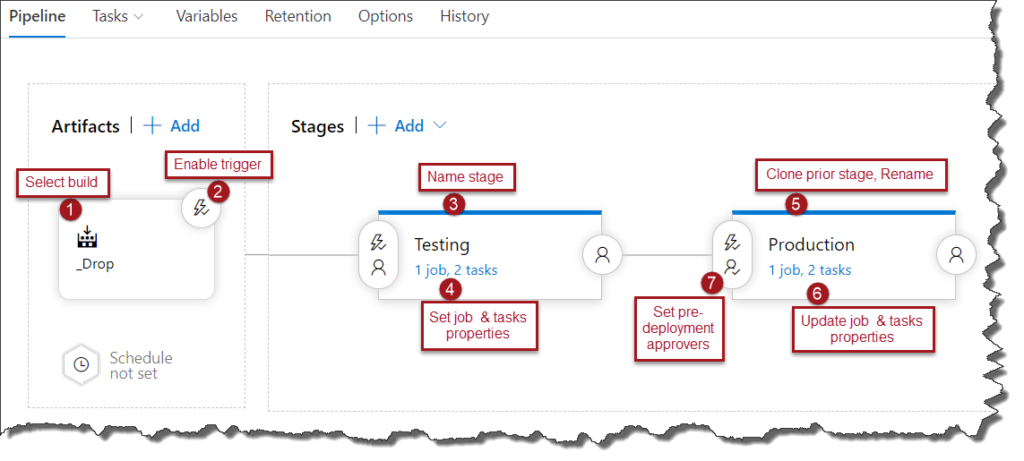Open Testing stage post-deployment conditions person icon

point(602,255)
